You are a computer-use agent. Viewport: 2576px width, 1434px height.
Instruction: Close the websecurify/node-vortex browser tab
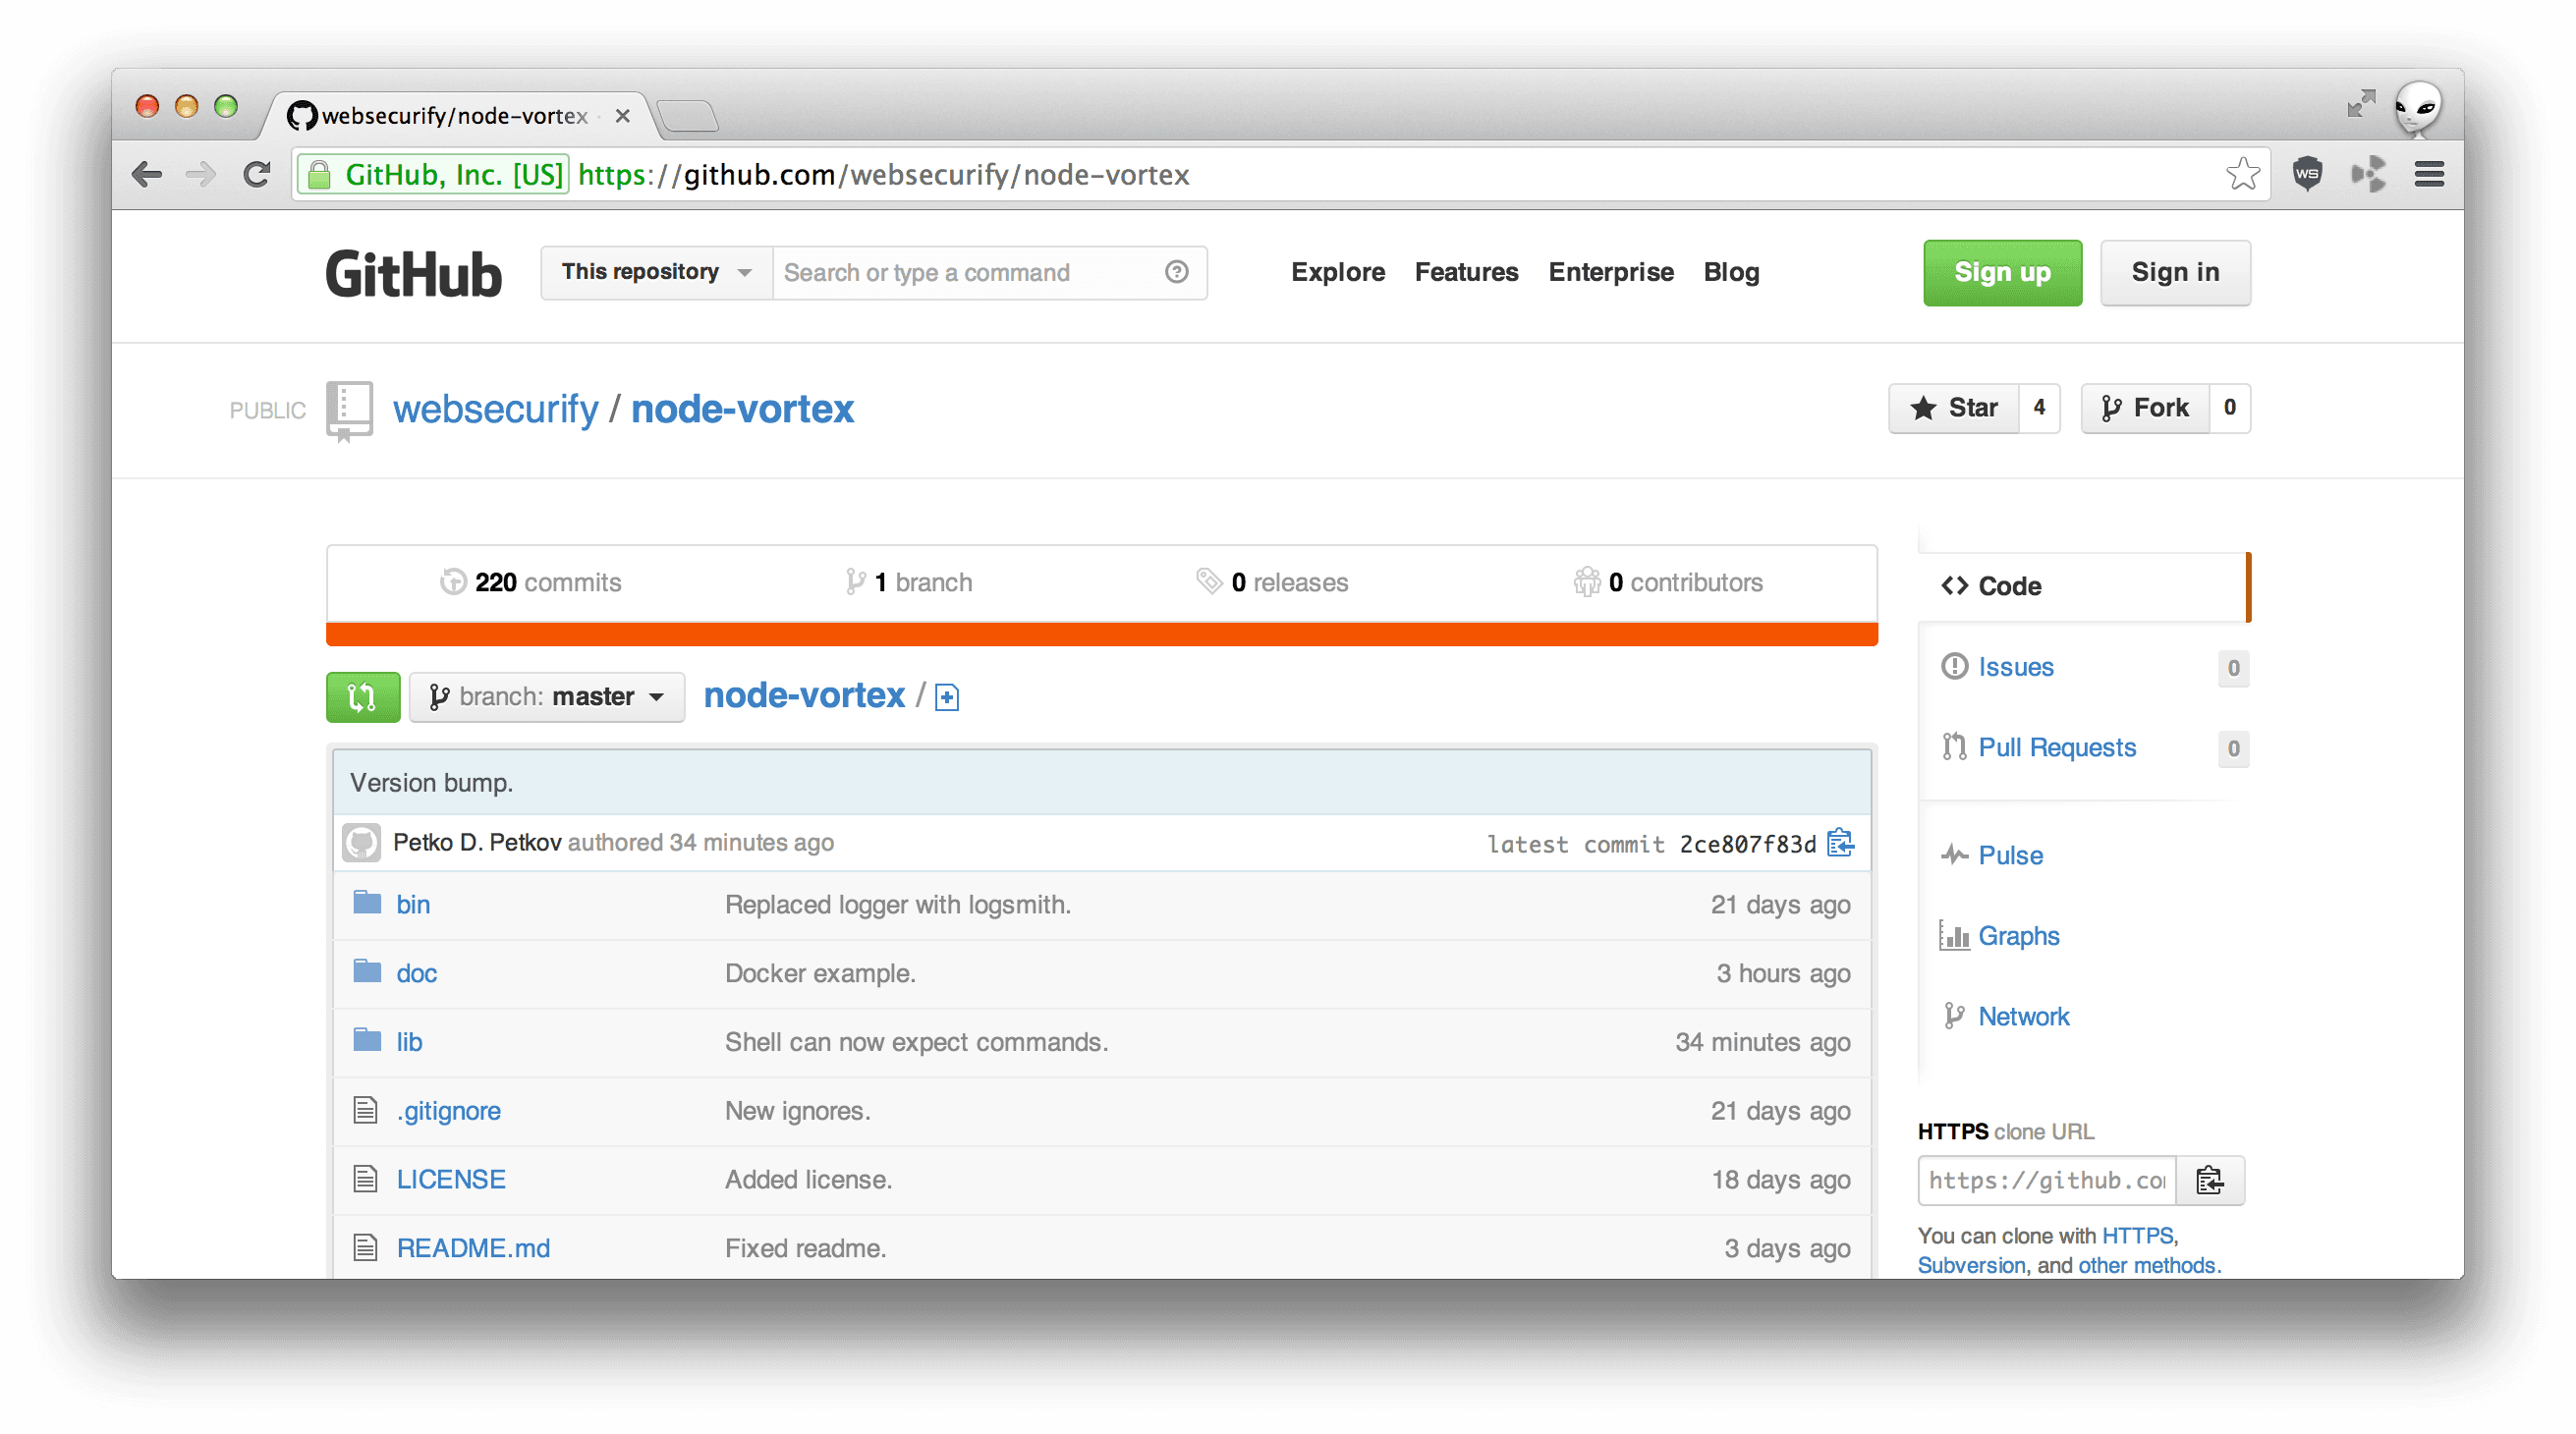(622, 116)
